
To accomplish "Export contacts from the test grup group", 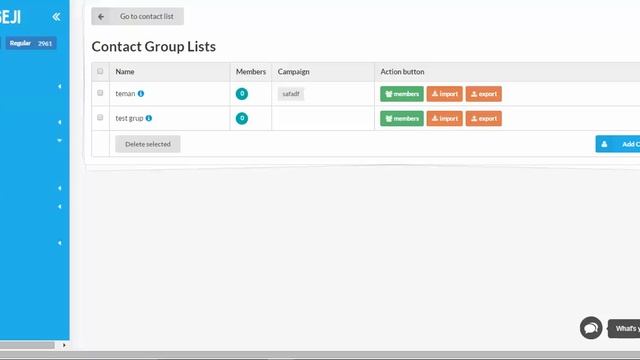I will pyautogui.click(x=484, y=118).
